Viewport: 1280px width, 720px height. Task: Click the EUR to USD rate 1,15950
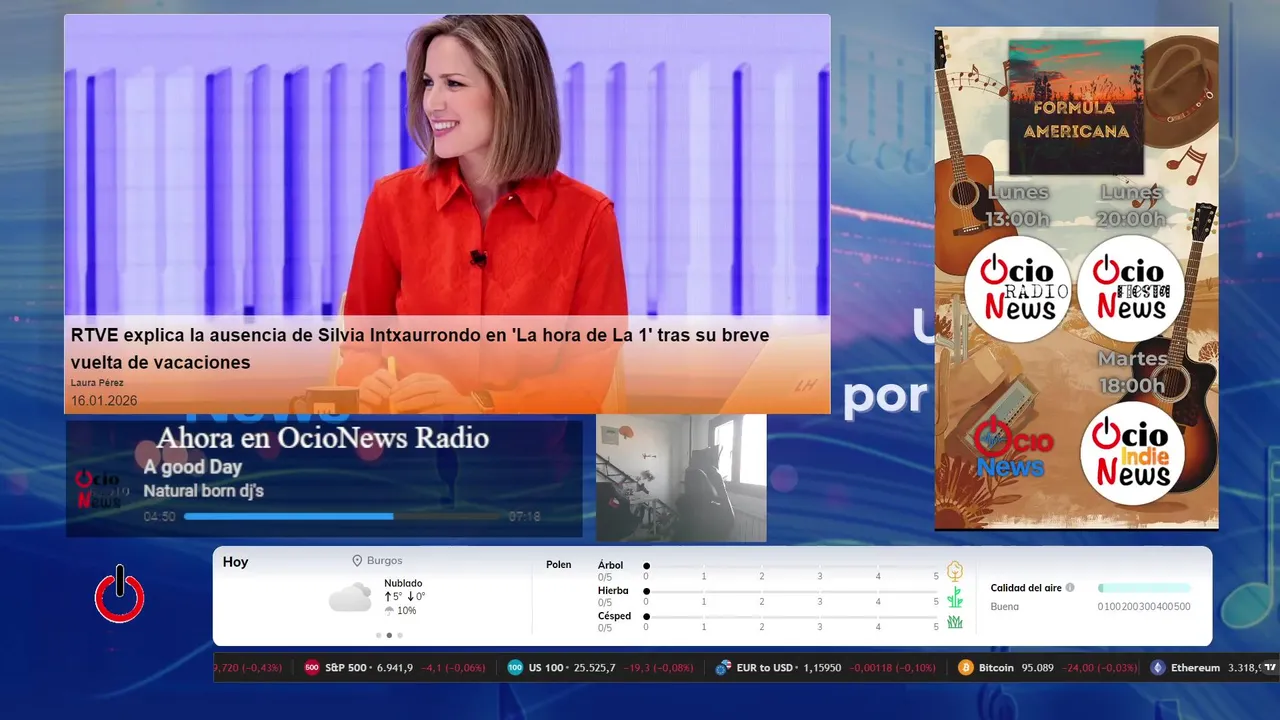pos(822,667)
